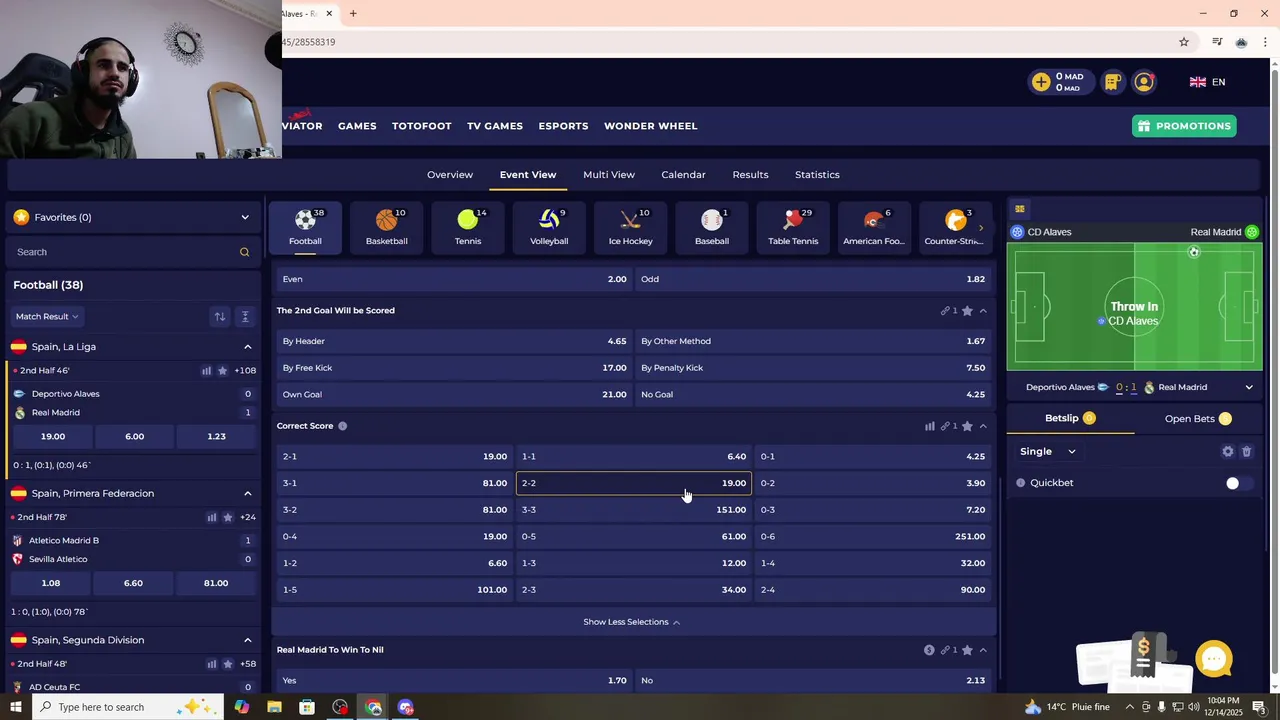Open the bet history receipt icon
Image resolution: width=1280 pixels, height=720 pixels.
pos(1112,82)
